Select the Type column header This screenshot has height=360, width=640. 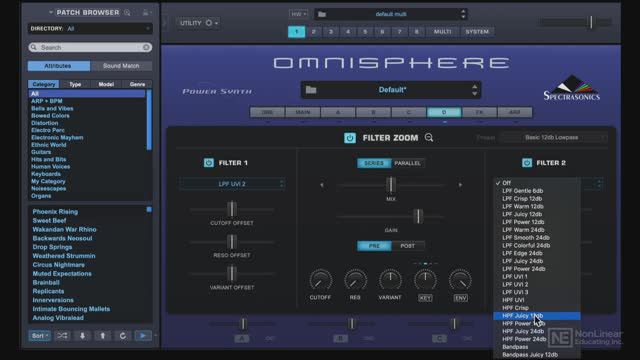(x=75, y=84)
